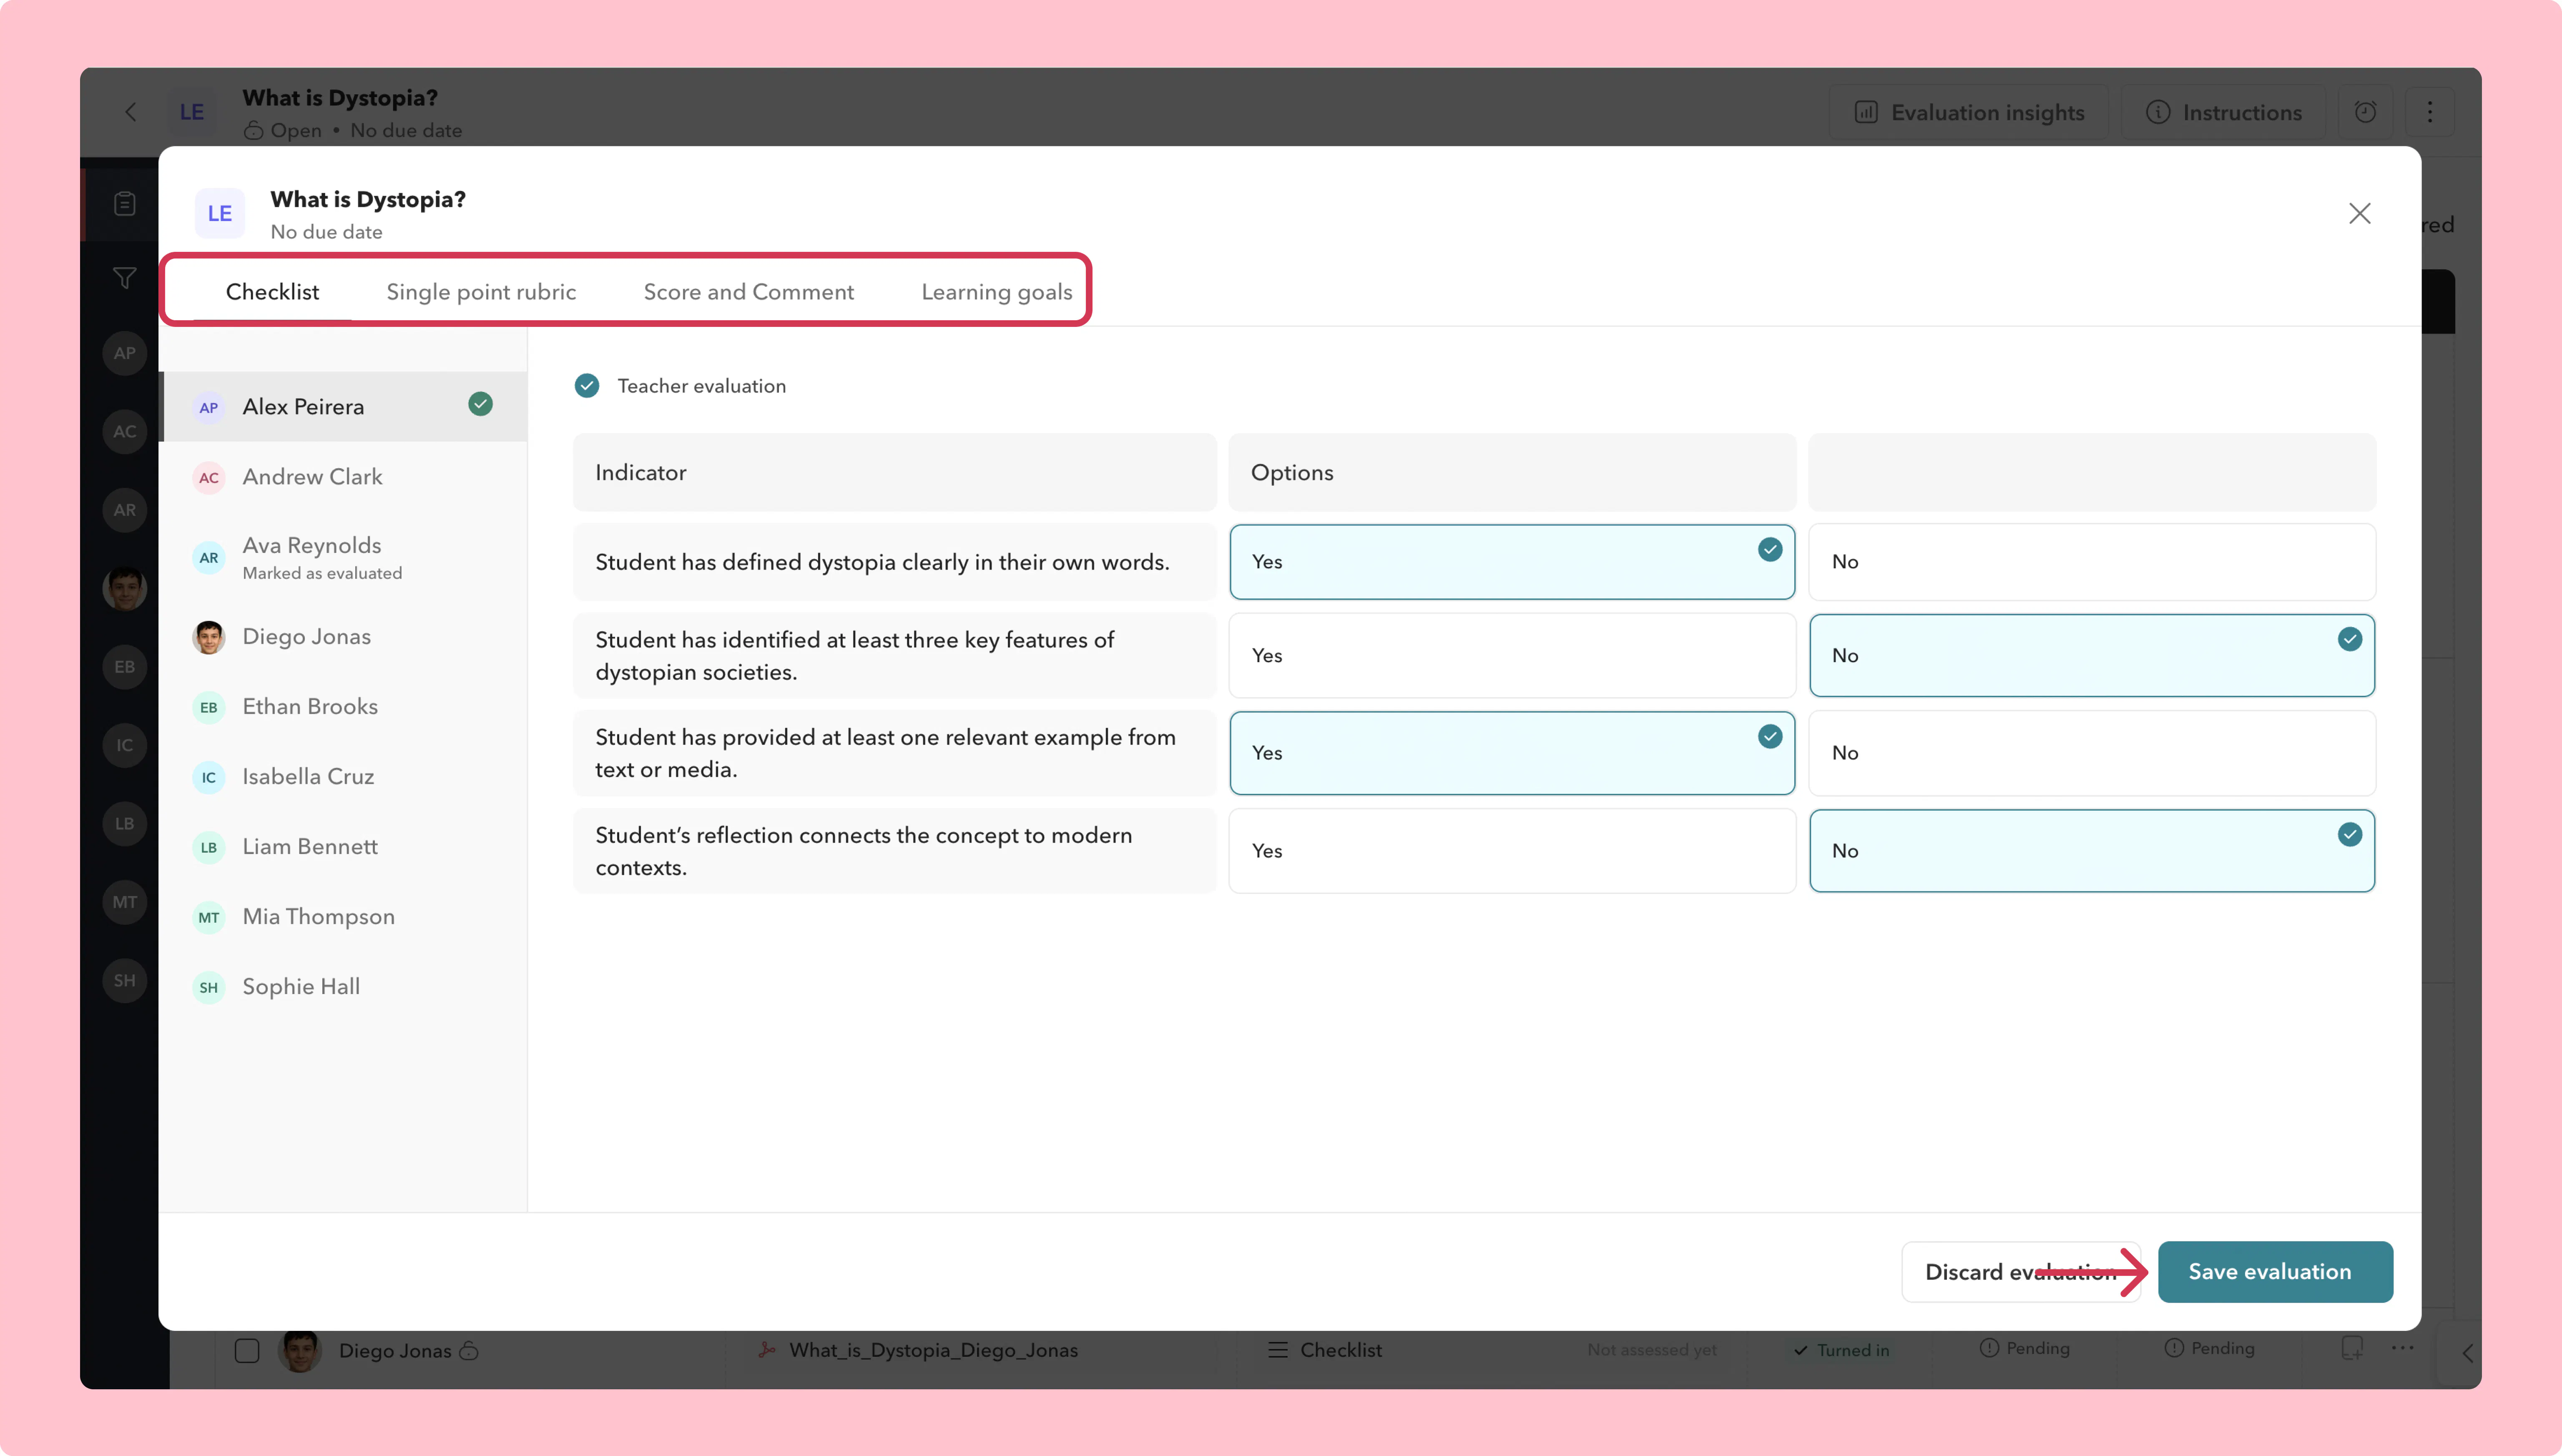Click the IC avatar beside Isabella Cruz
The width and height of the screenshot is (2562, 1456).
point(208,777)
